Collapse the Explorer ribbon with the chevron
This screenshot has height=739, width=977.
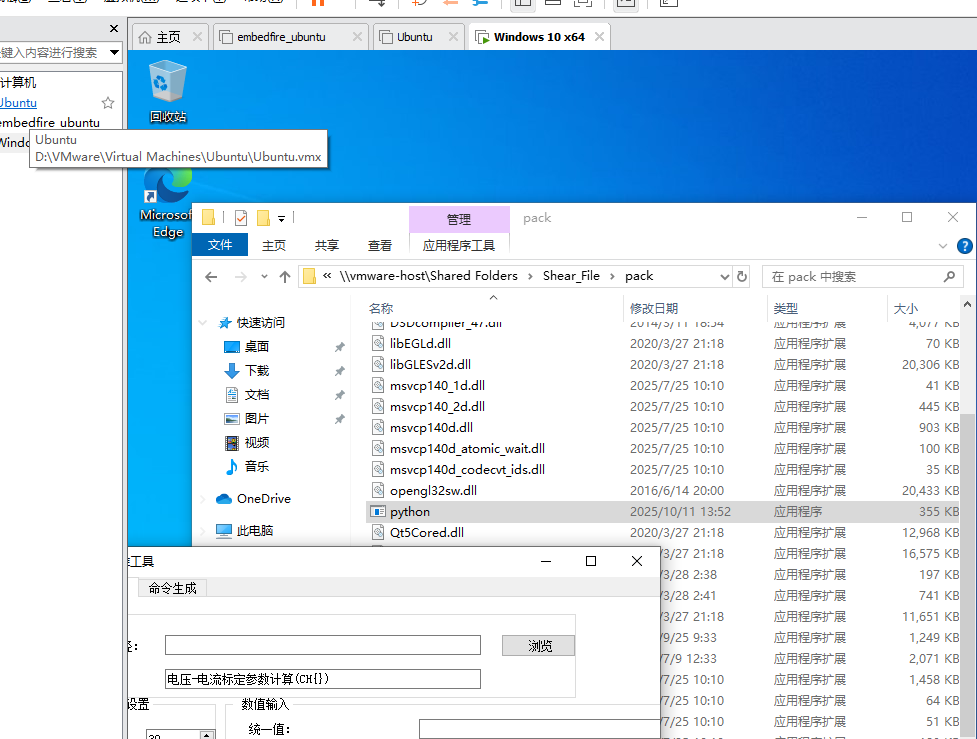[x=941, y=246]
